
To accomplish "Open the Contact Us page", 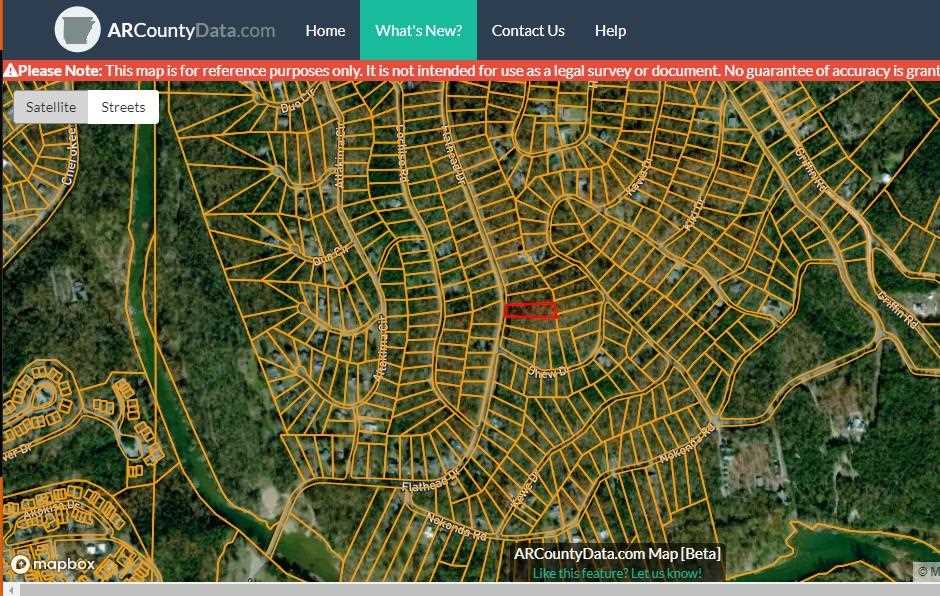I will coord(528,30).
